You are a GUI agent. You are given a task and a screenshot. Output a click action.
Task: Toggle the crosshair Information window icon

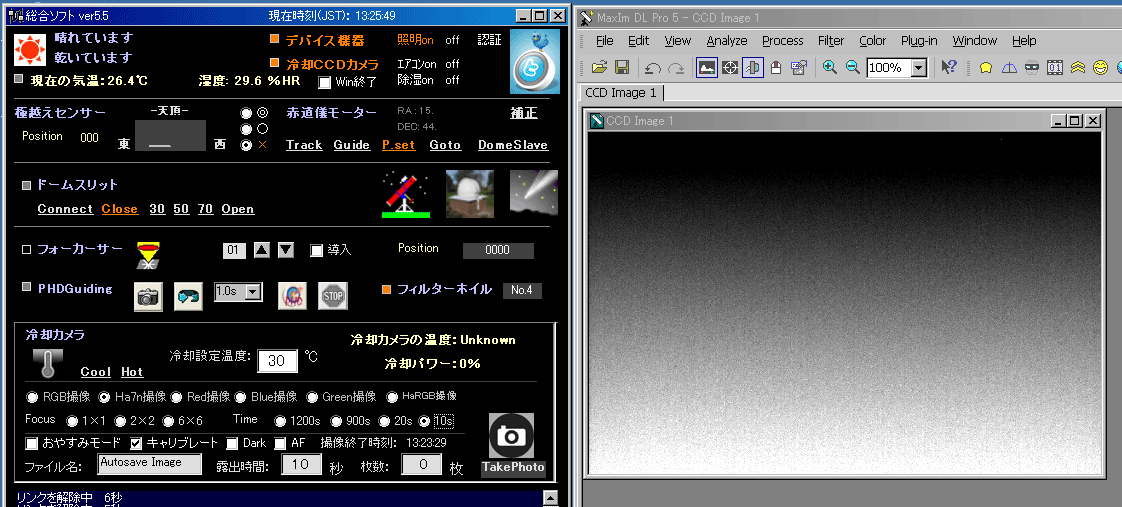pos(730,68)
